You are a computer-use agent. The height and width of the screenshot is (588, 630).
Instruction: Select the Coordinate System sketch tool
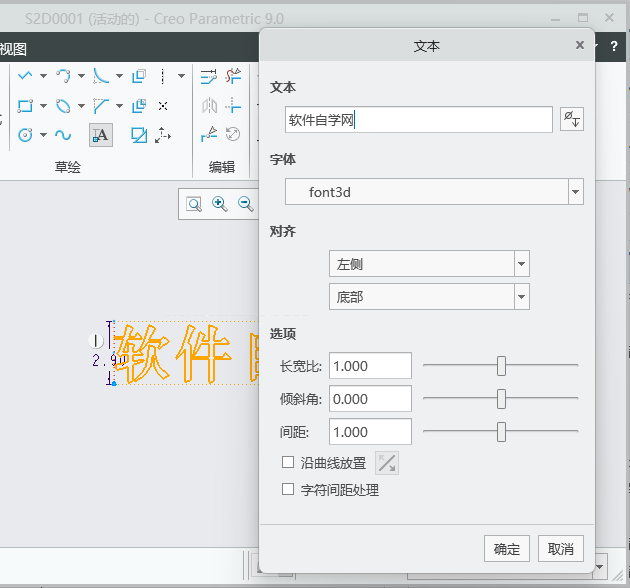[163, 135]
